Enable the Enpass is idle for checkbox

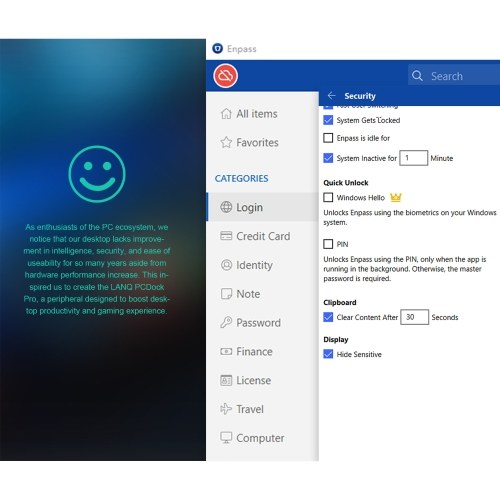pyautogui.click(x=328, y=138)
